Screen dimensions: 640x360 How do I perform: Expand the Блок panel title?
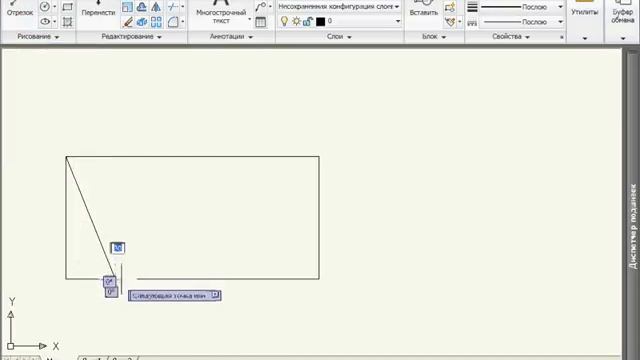pos(434,37)
